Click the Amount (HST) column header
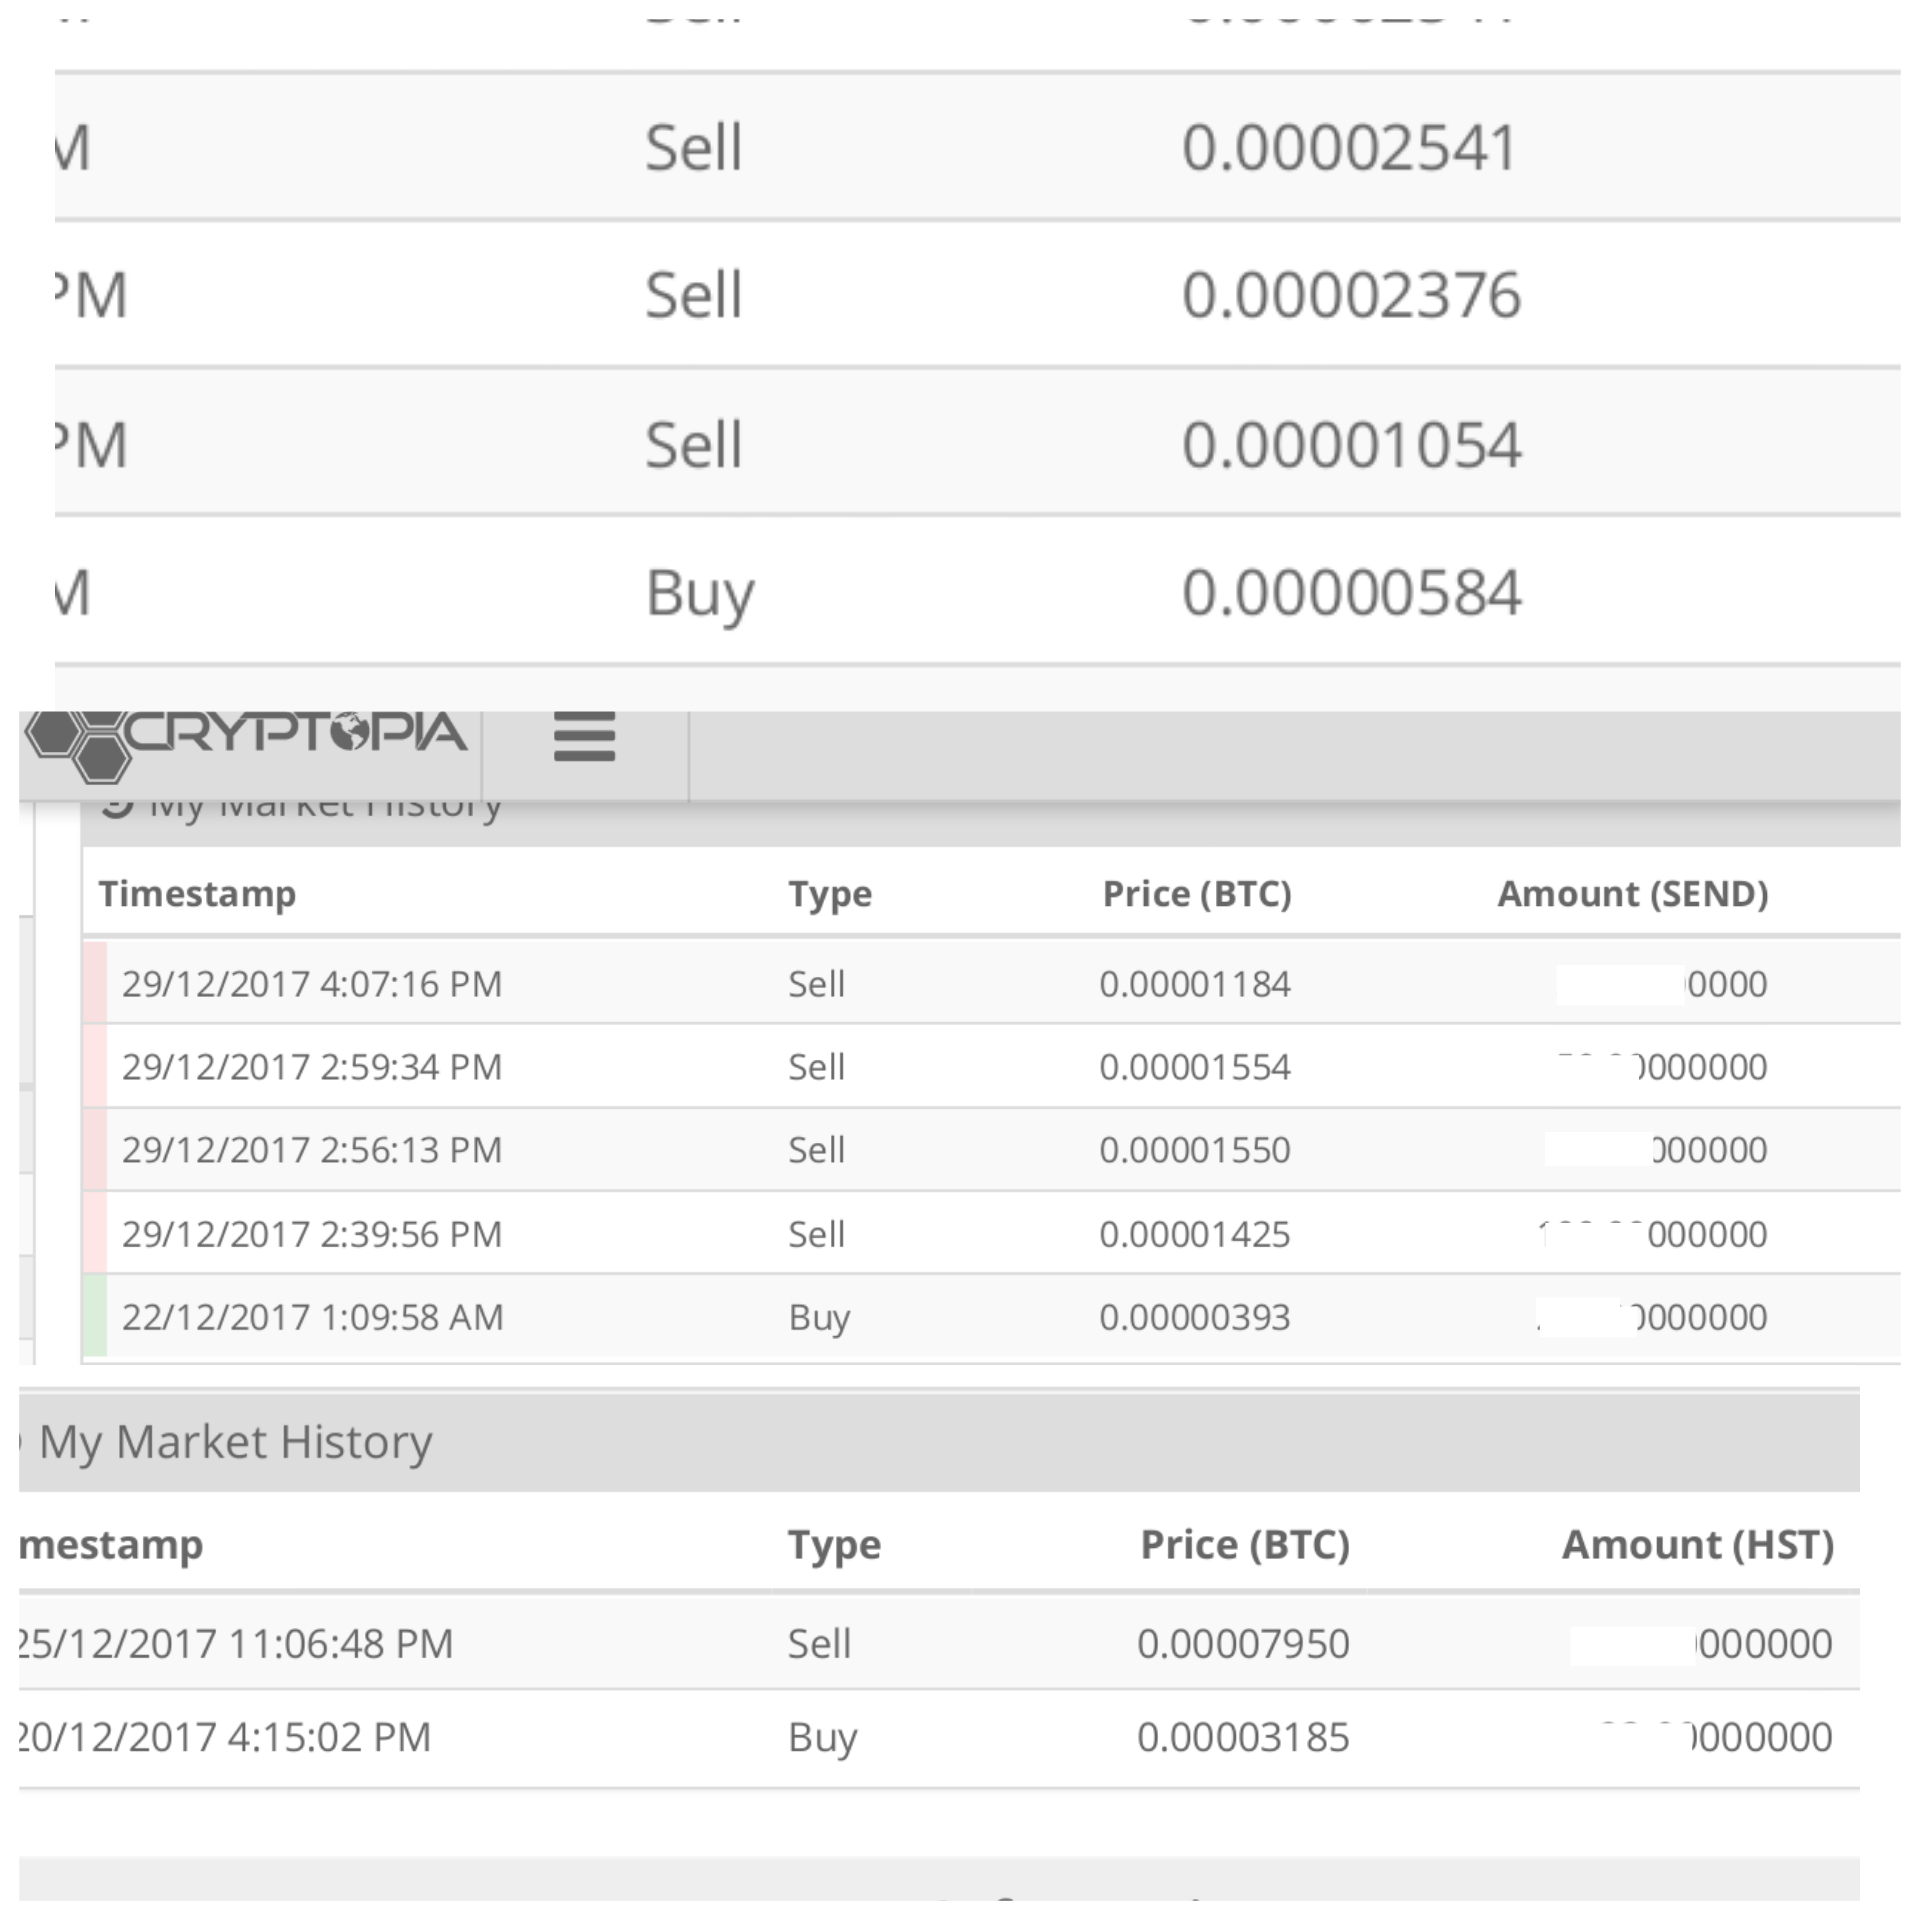Screen dimensions: 1920x1920 1697,1545
